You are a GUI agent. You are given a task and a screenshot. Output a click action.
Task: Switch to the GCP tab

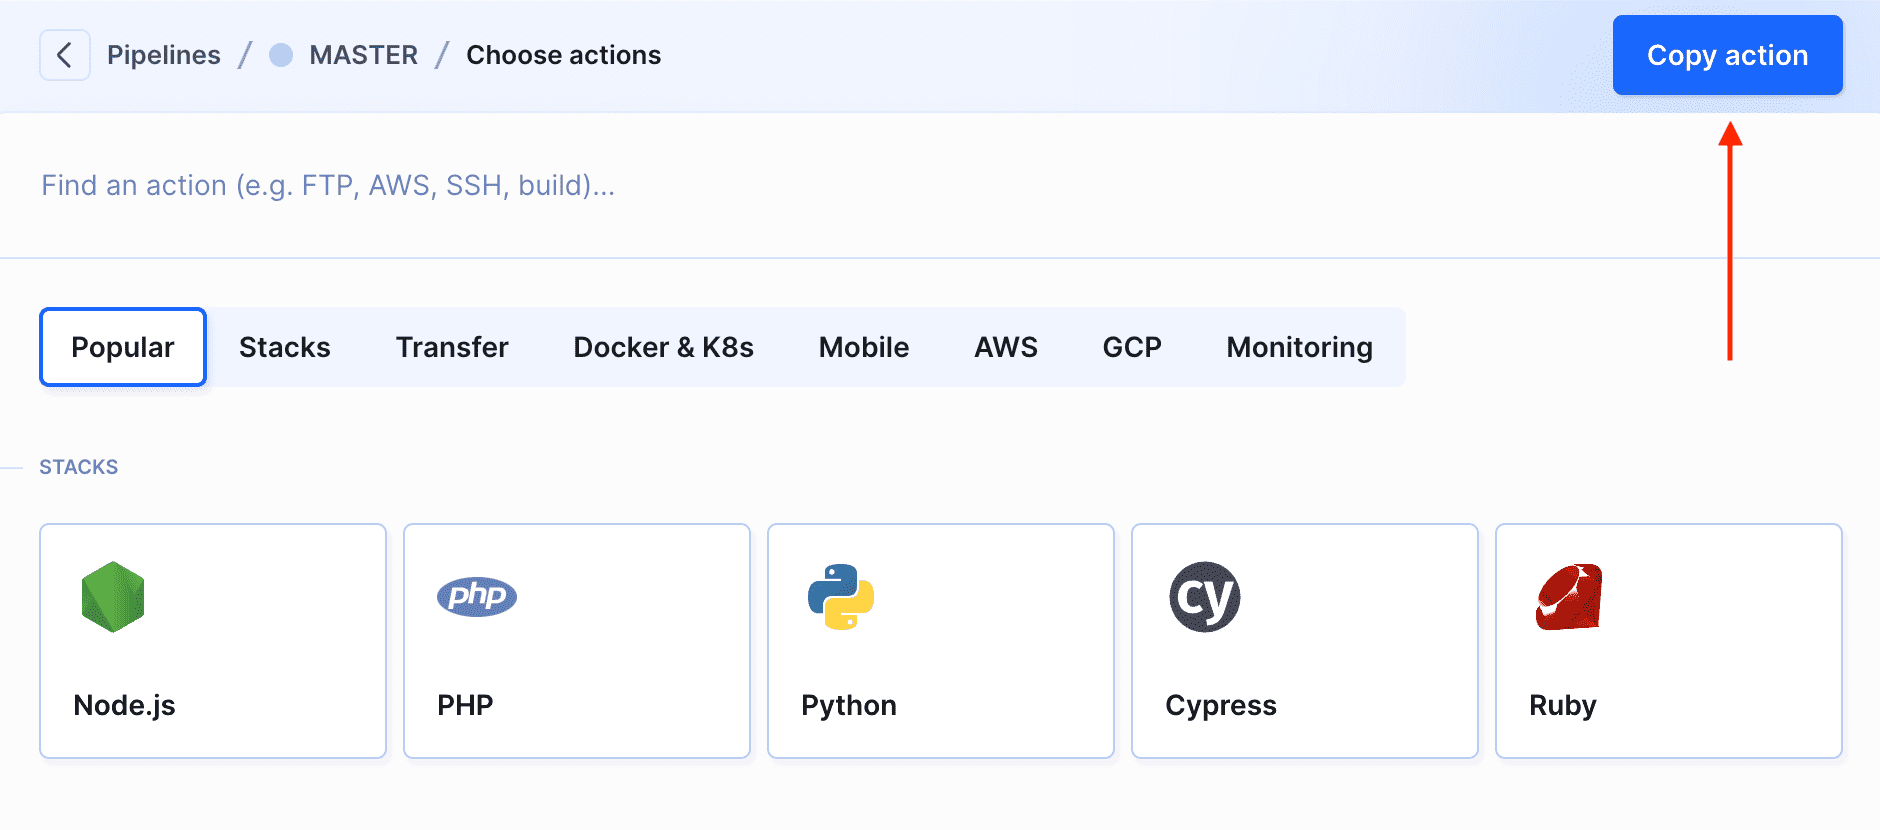(x=1132, y=347)
